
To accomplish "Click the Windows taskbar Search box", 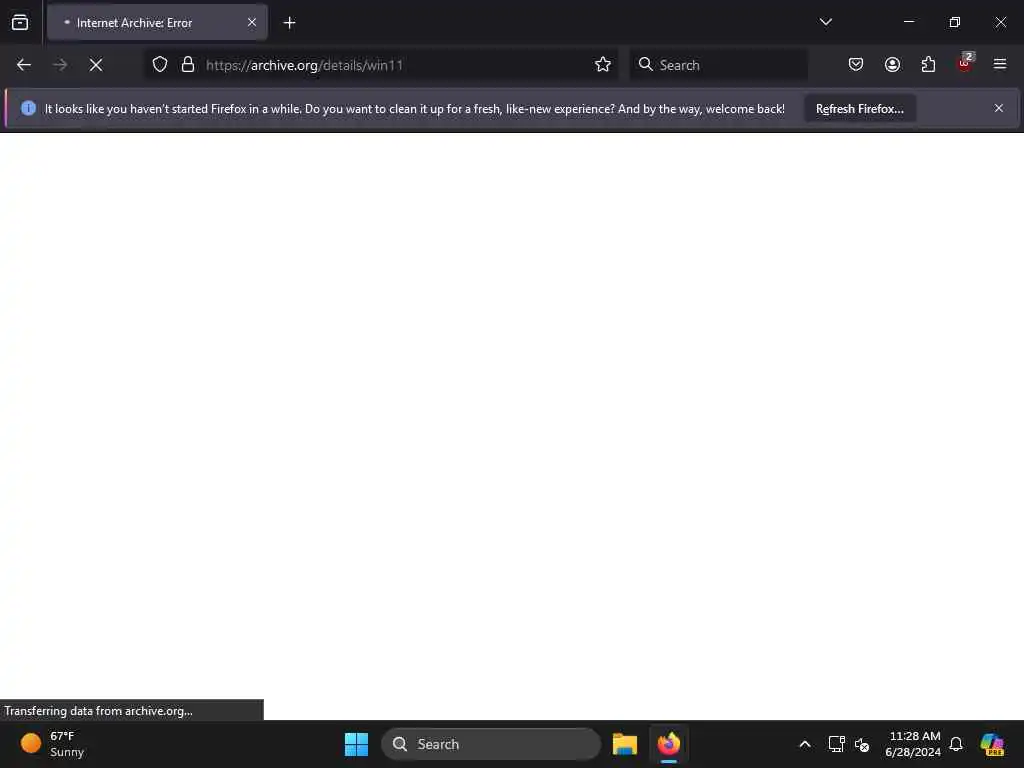I will tap(491, 744).
